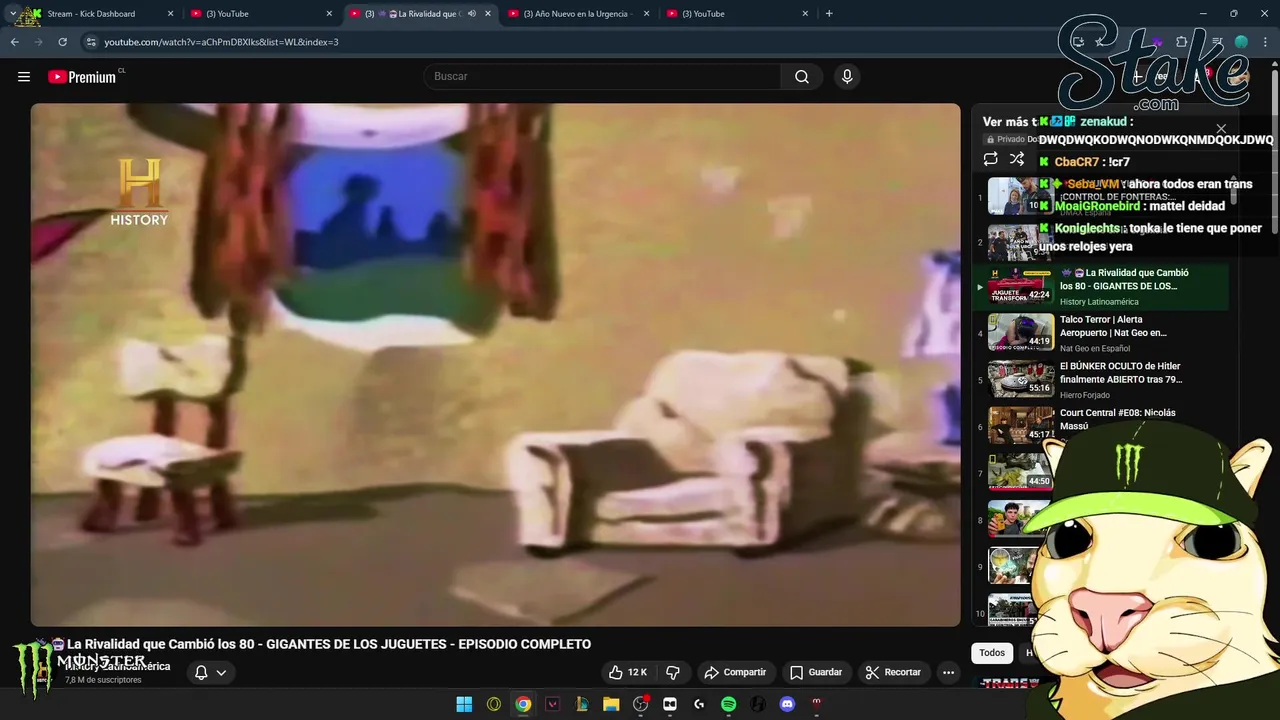
Task: Open the tab search dropdown arrow
Action: click(x=13, y=14)
